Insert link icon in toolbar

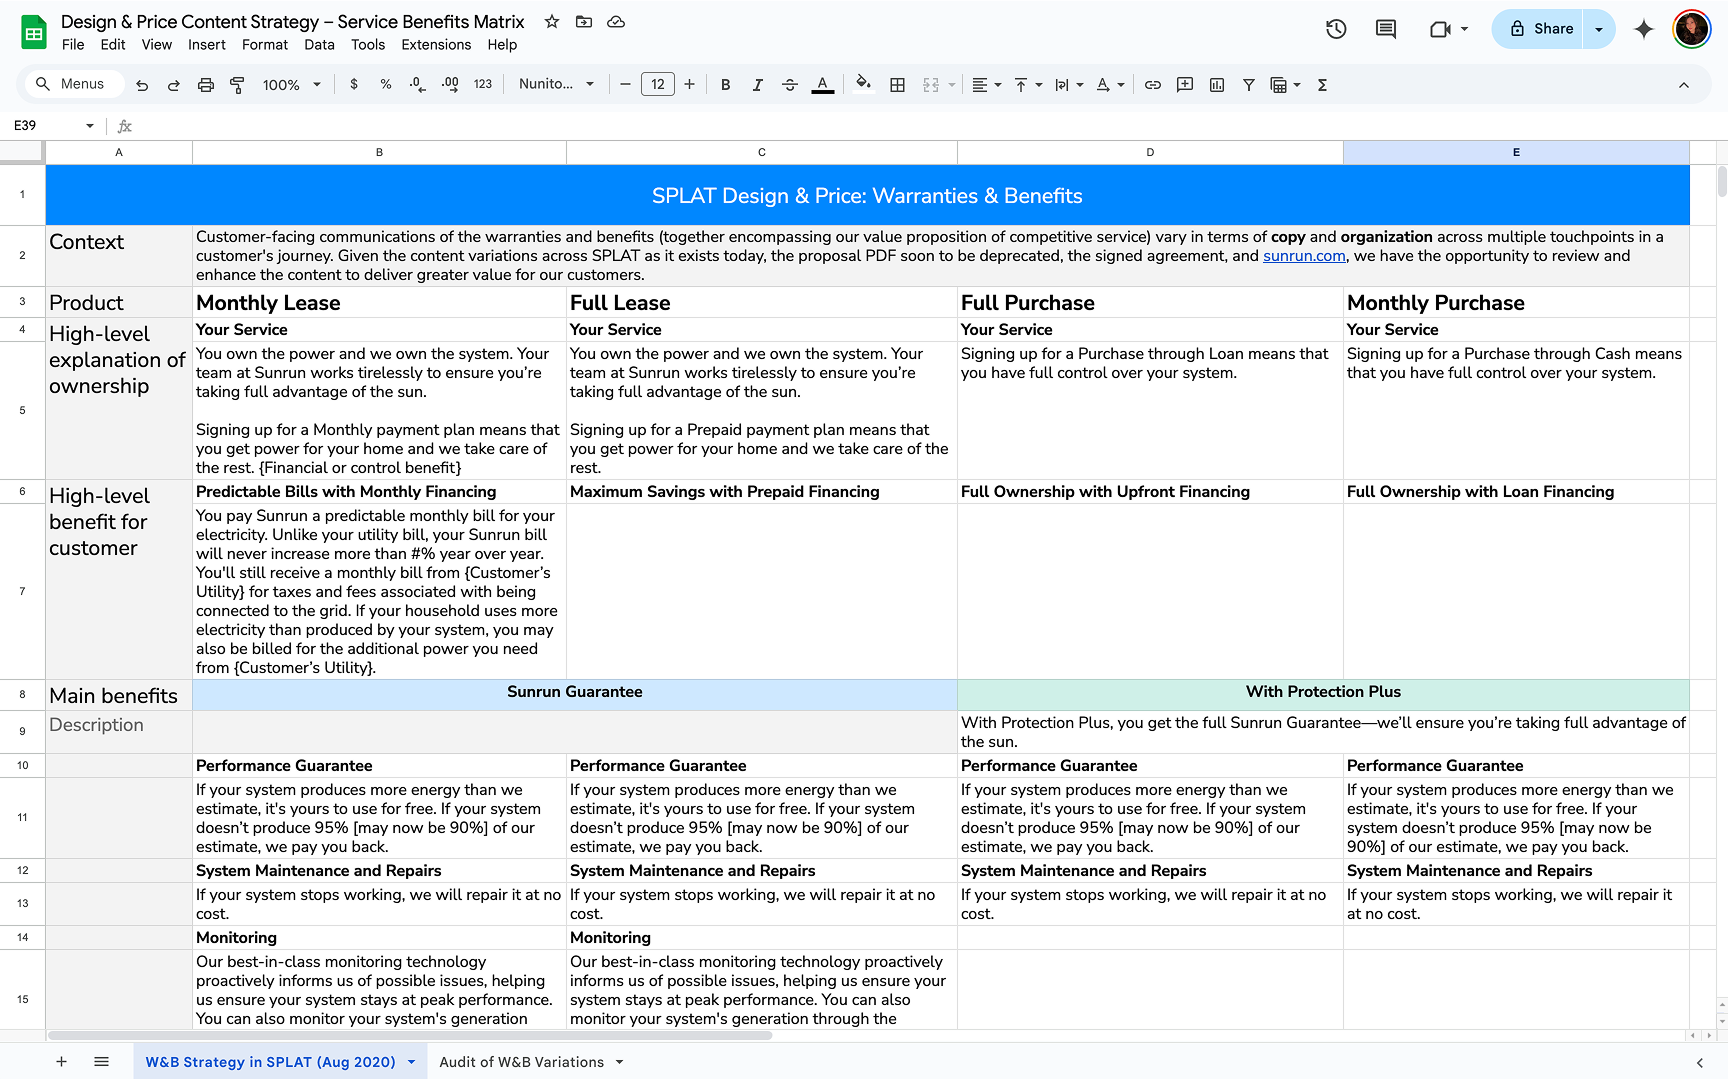(1153, 85)
